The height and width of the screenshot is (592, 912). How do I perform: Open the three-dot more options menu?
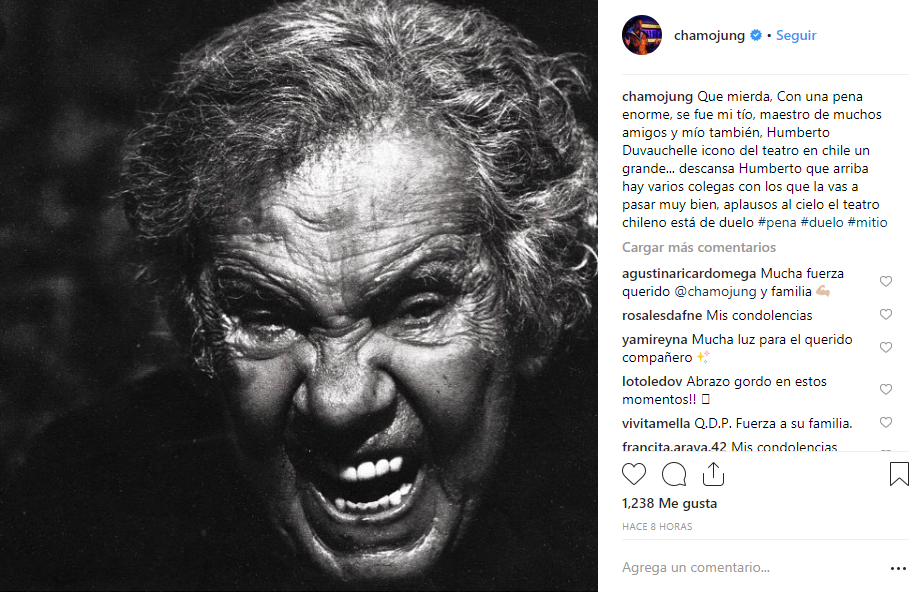pyautogui.click(x=898, y=568)
